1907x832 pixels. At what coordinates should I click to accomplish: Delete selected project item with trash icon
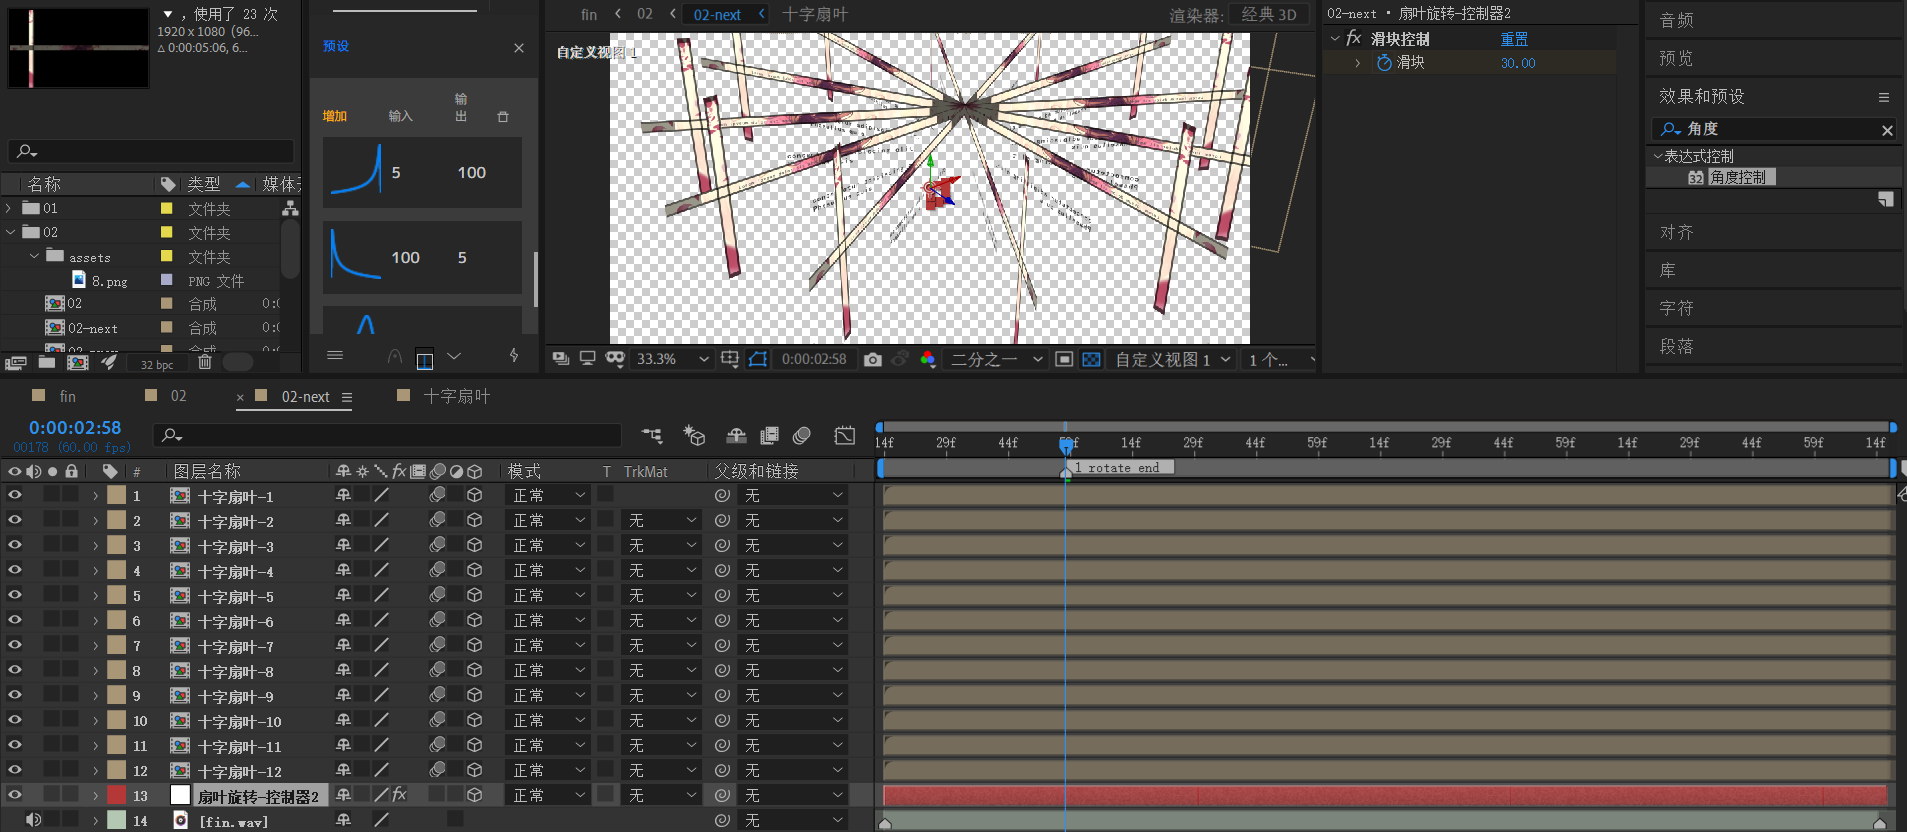pyautogui.click(x=205, y=362)
